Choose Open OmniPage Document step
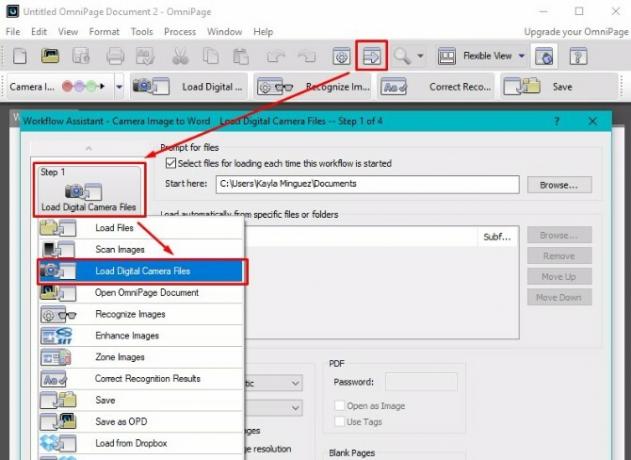Image resolution: width=631 pixels, height=460 pixels. (x=141, y=293)
